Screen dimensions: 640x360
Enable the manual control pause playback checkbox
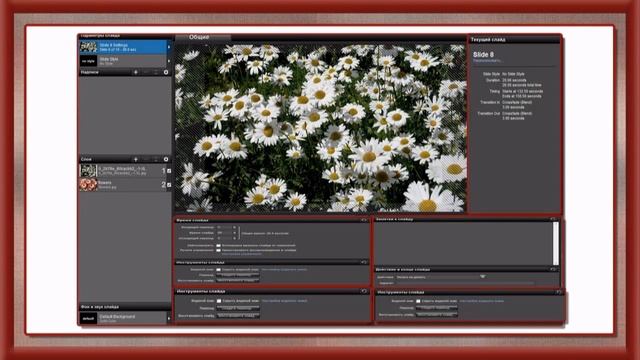pos(218,250)
